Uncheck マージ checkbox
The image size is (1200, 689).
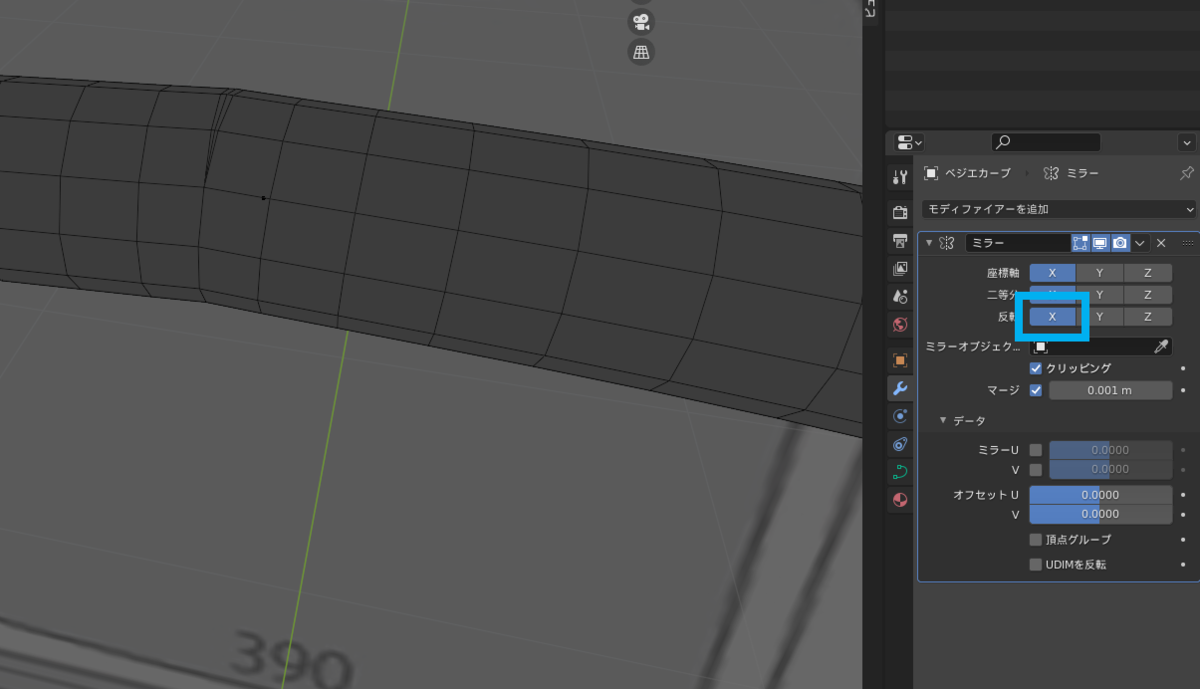click(1036, 390)
